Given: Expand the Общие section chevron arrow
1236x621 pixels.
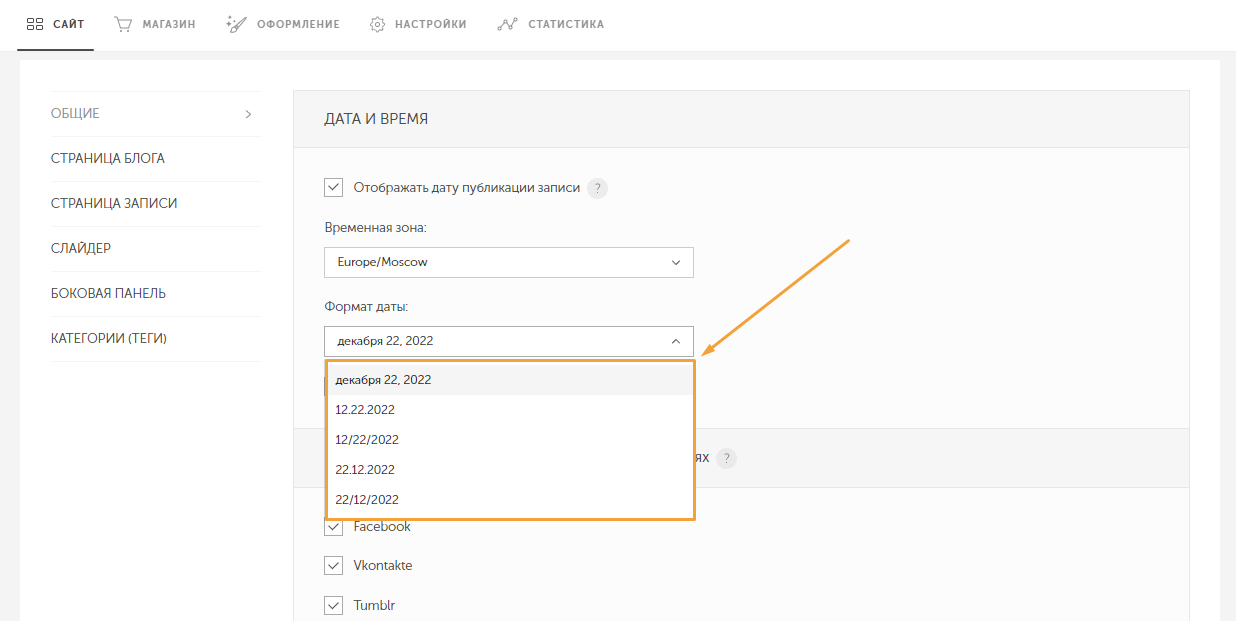Looking at the screenshot, I should click(x=248, y=114).
